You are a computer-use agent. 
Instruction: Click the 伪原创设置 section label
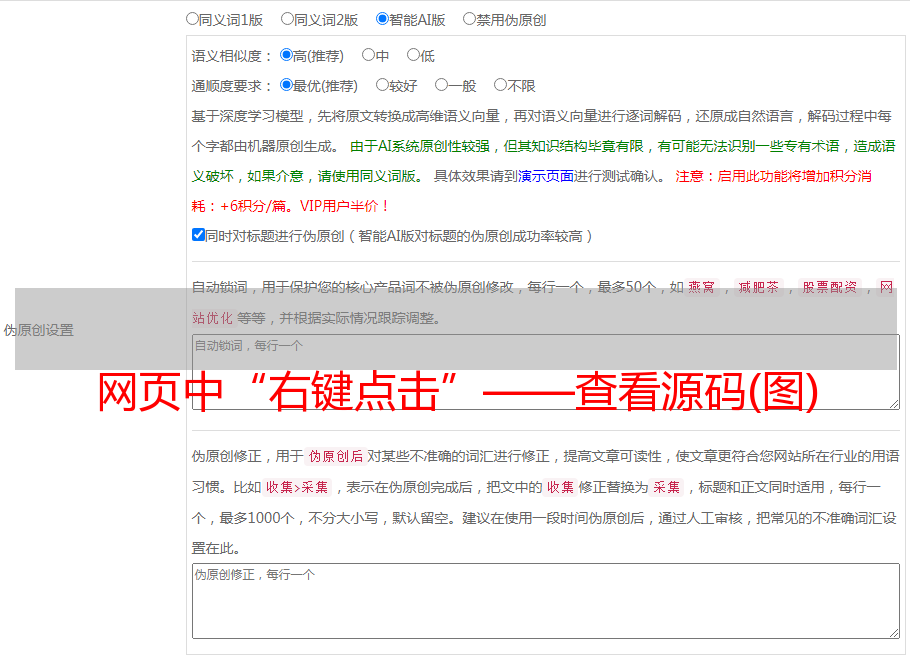(x=39, y=330)
